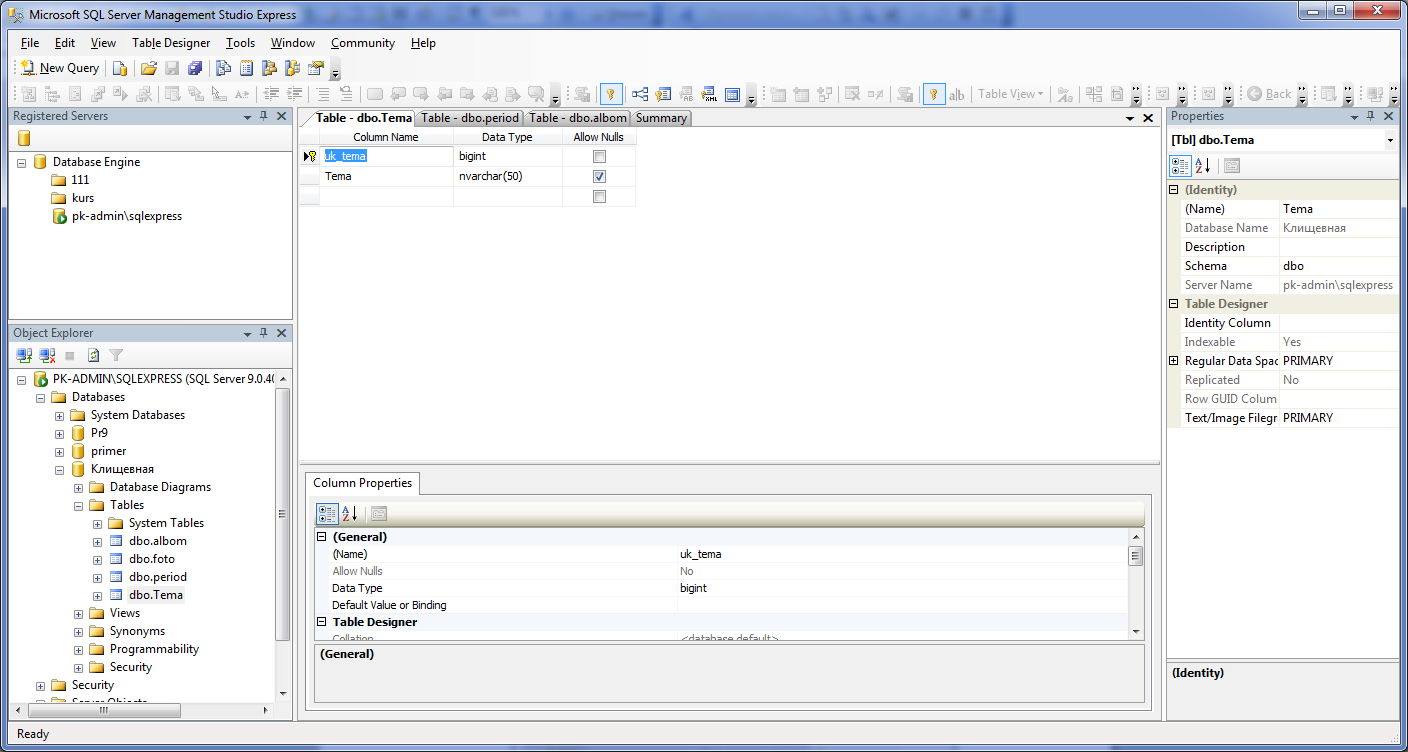Click the Back navigation button
The image size is (1408, 752).
[1270, 94]
